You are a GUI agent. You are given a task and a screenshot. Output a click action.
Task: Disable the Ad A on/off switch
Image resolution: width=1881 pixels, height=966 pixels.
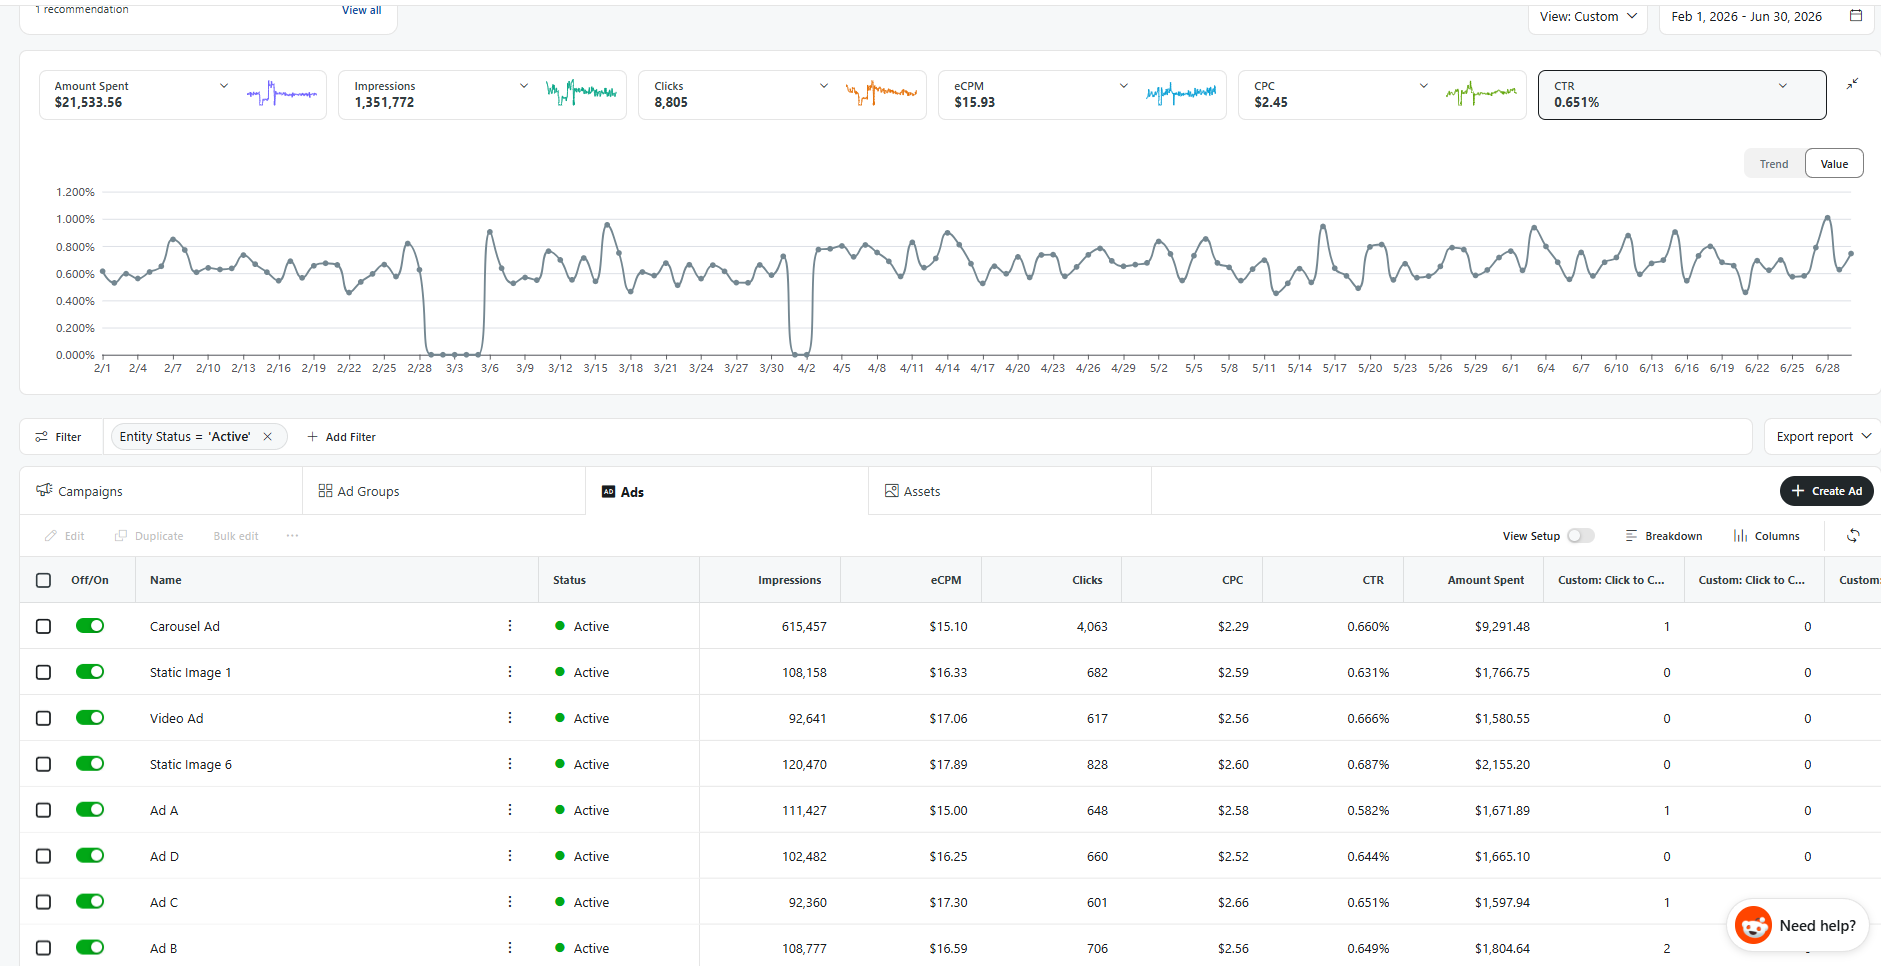[90, 810]
